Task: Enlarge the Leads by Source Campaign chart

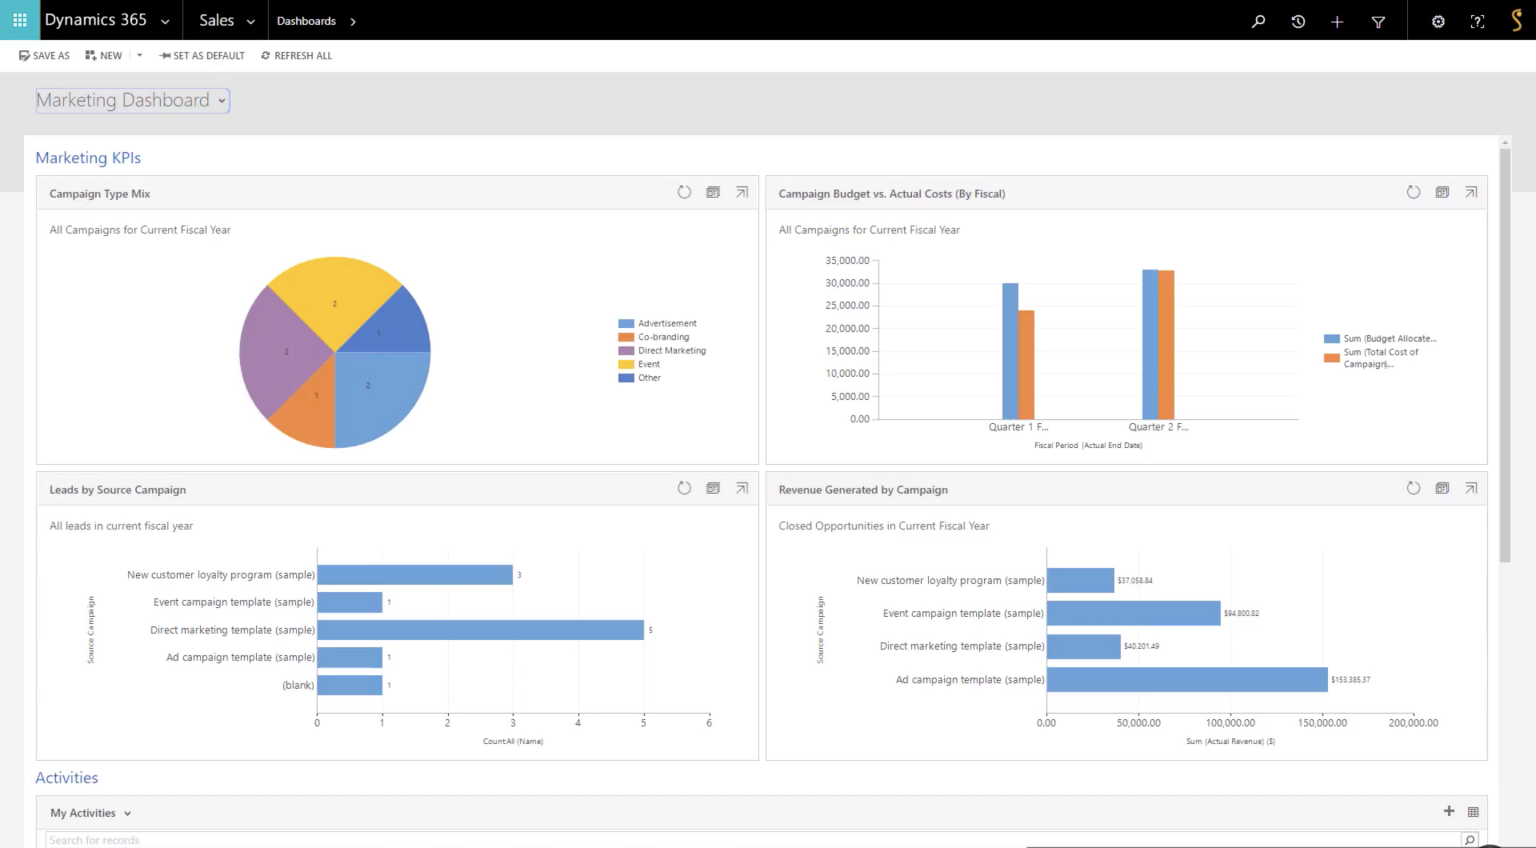Action: 742,488
